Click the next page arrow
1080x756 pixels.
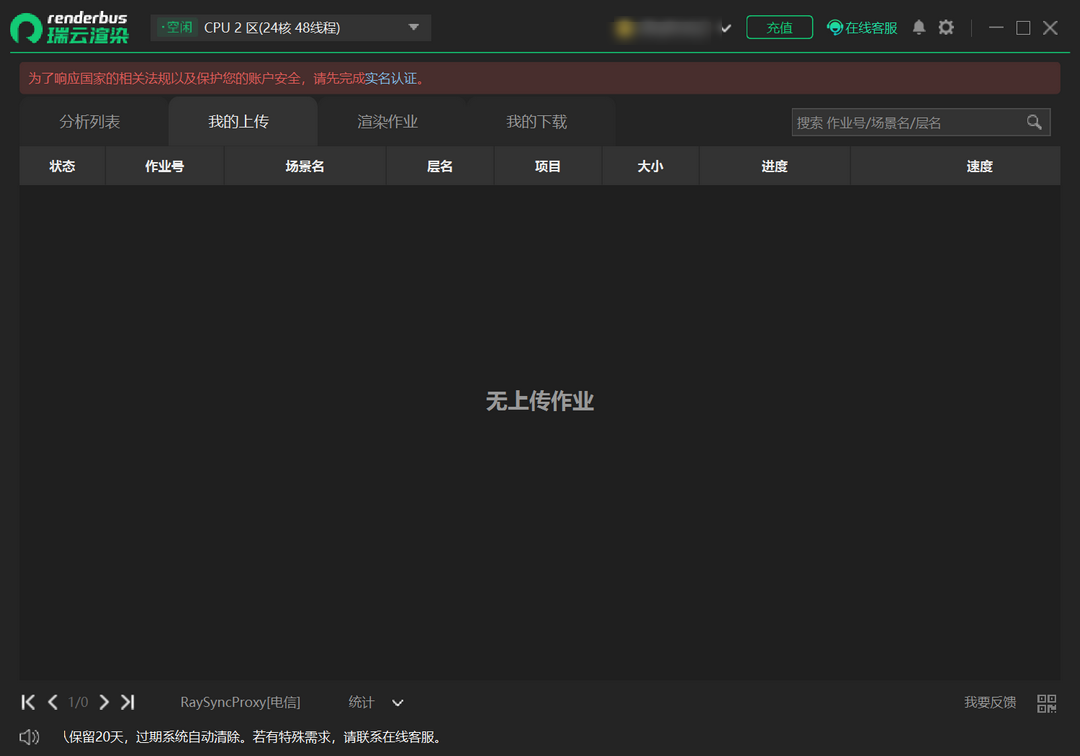click(x=104, y=702)
